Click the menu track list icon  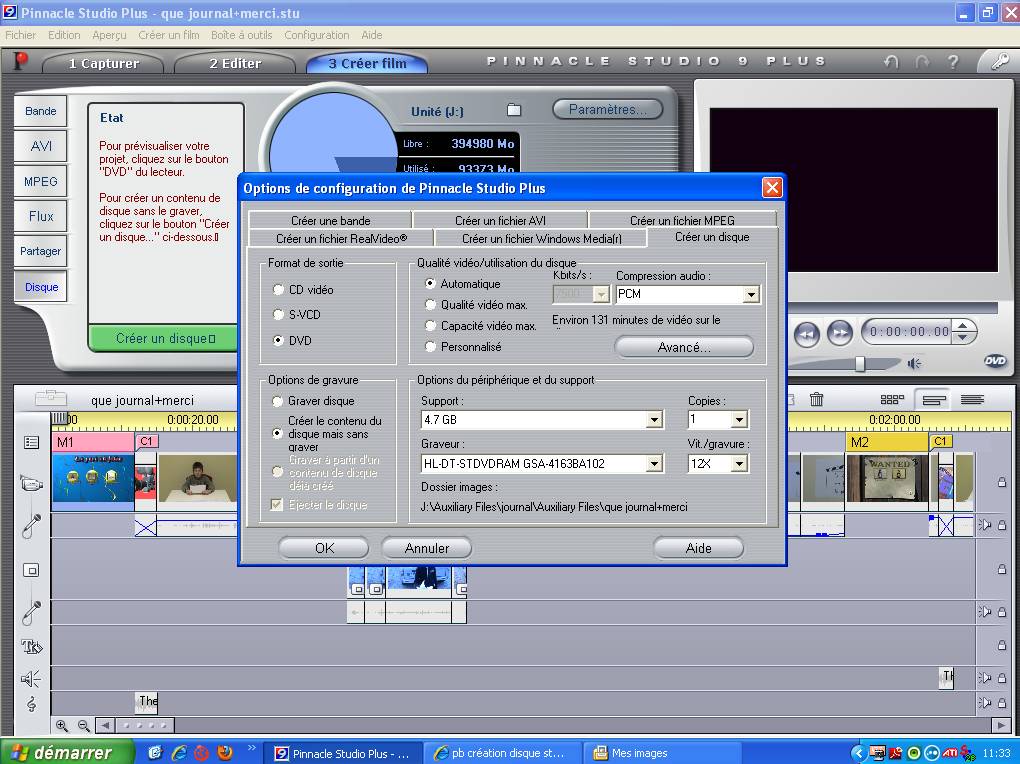[31, 443]
